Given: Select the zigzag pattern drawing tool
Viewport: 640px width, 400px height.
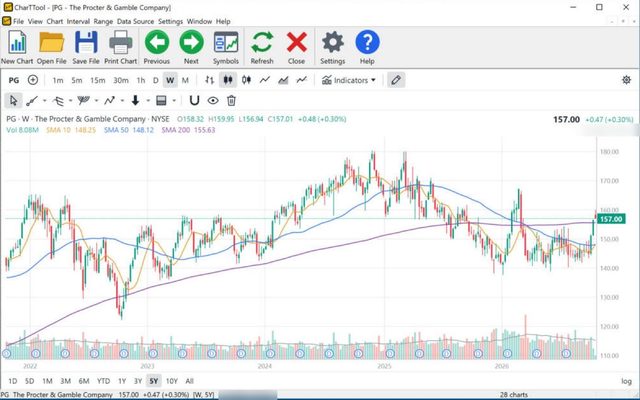Looking at the screenshot, I should tap(109, 100).
